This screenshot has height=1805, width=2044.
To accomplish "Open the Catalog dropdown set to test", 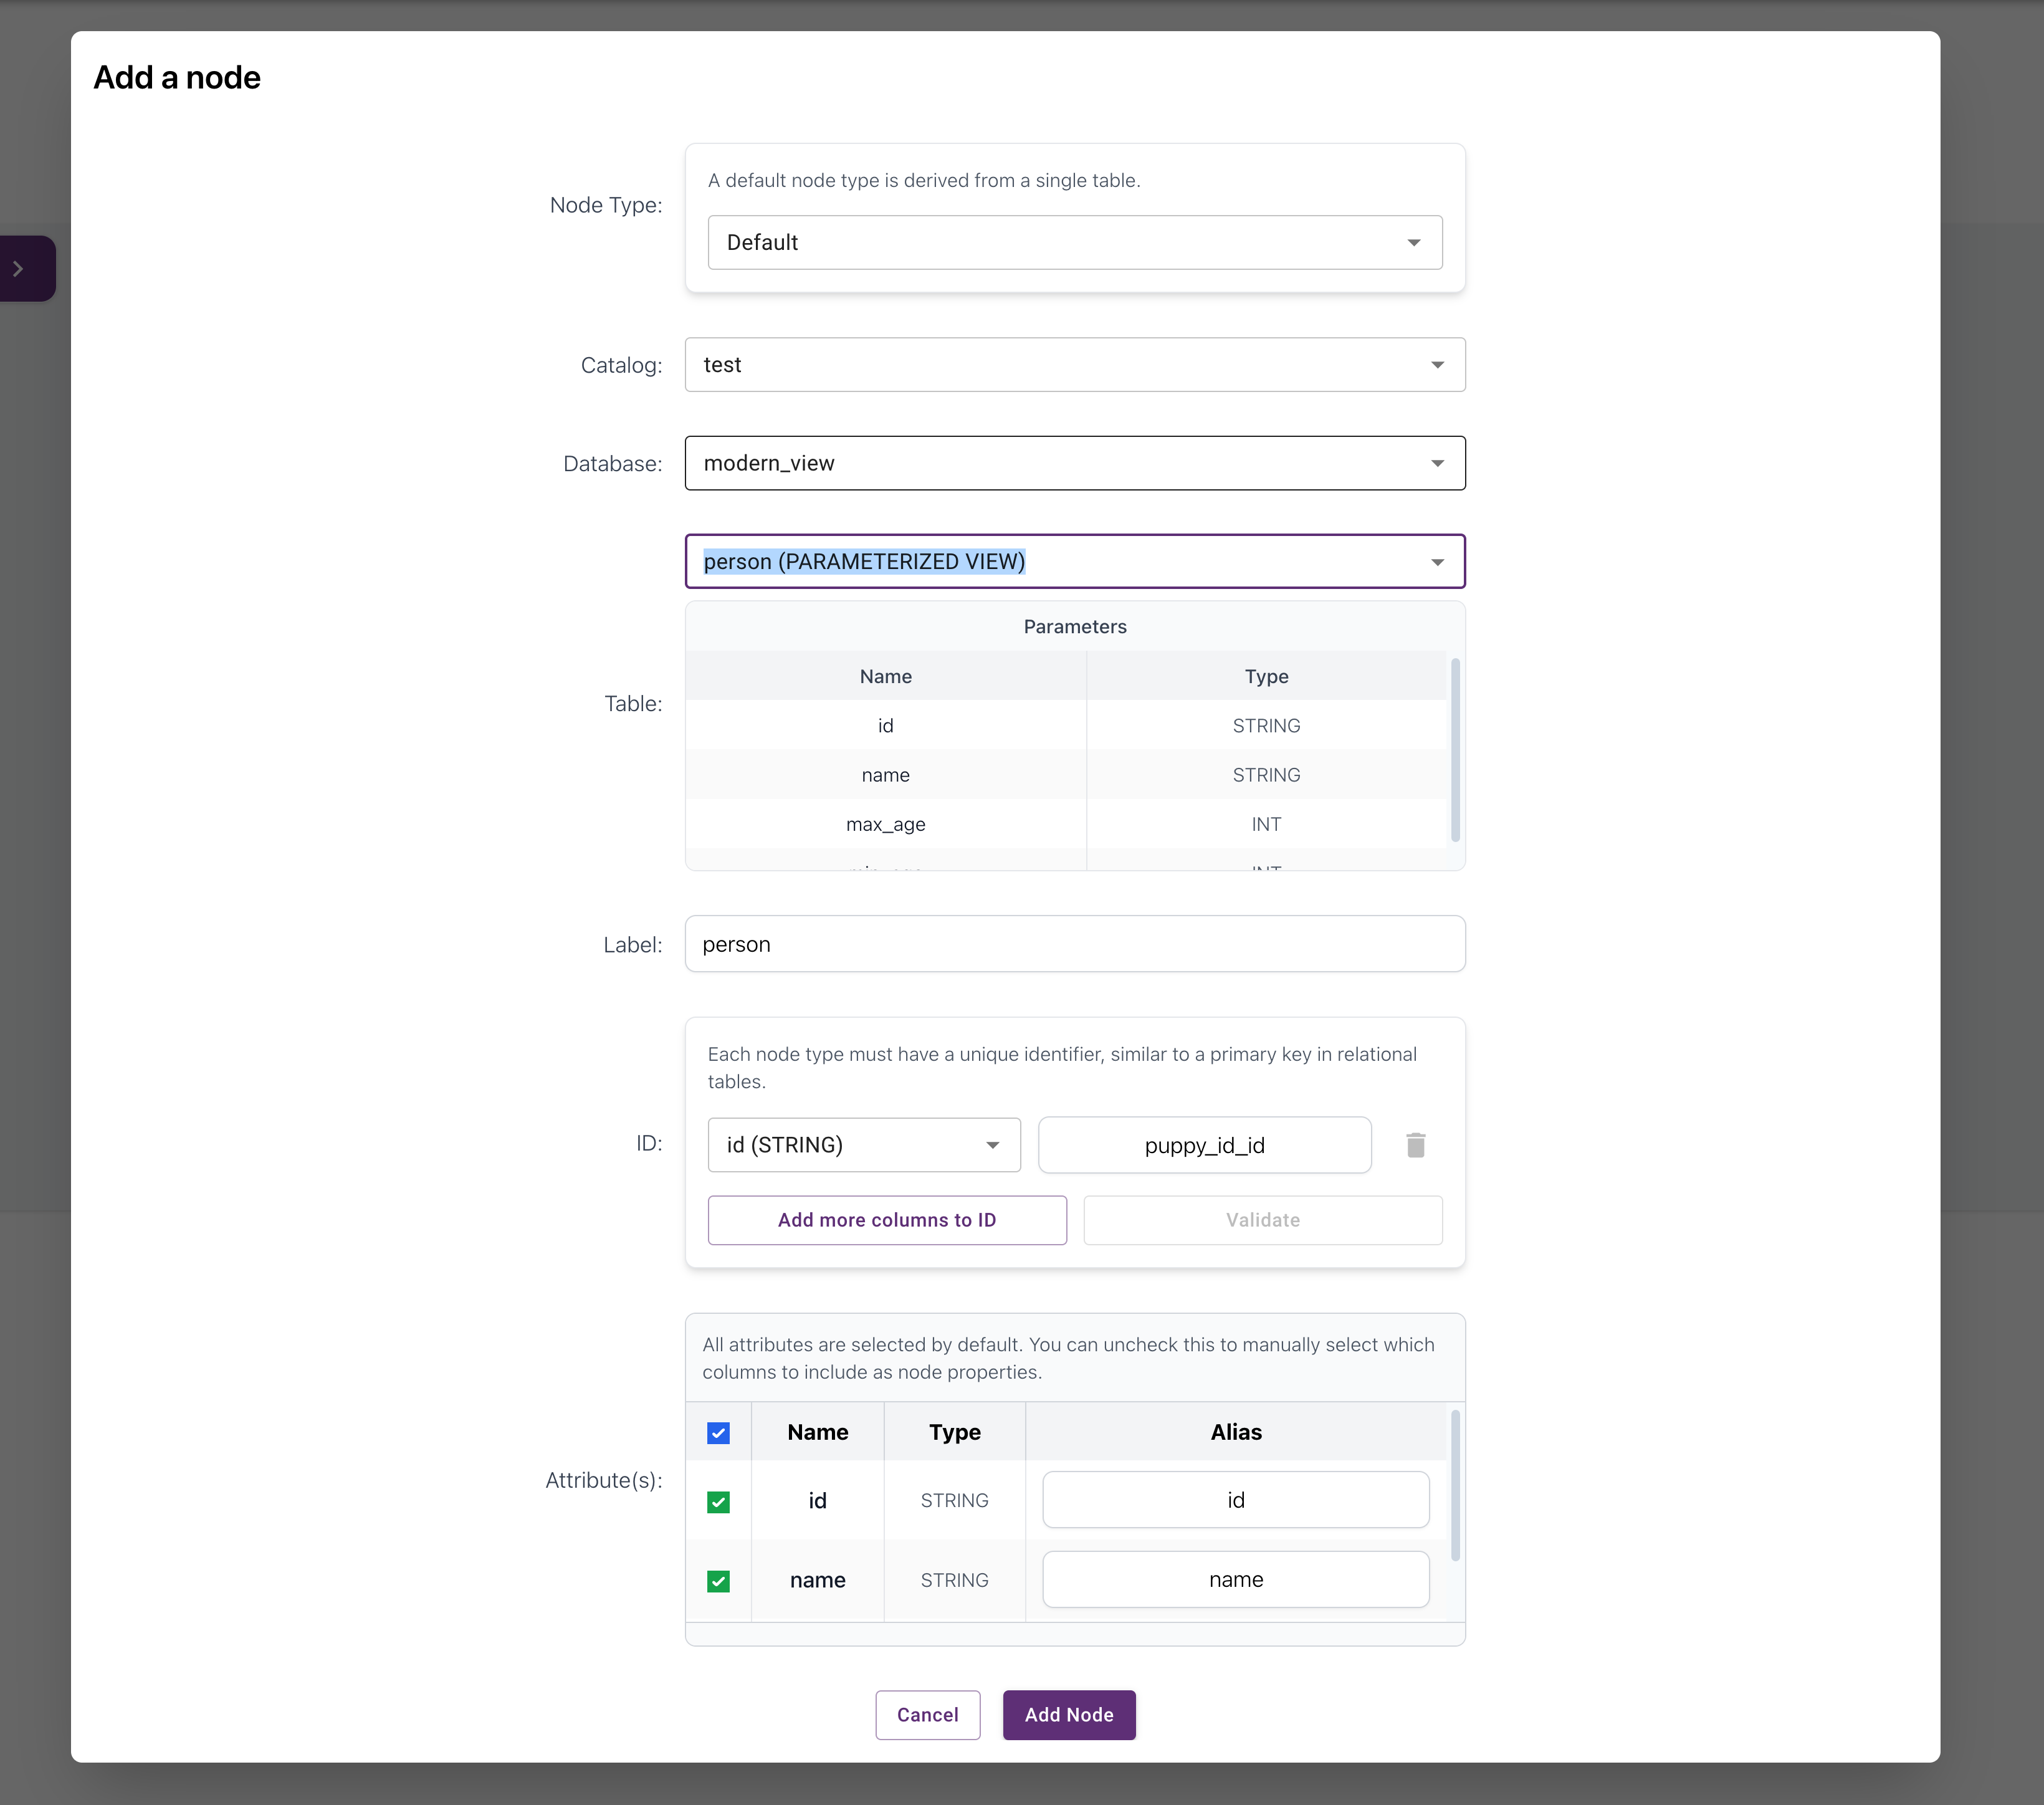I will (1075, 365).
